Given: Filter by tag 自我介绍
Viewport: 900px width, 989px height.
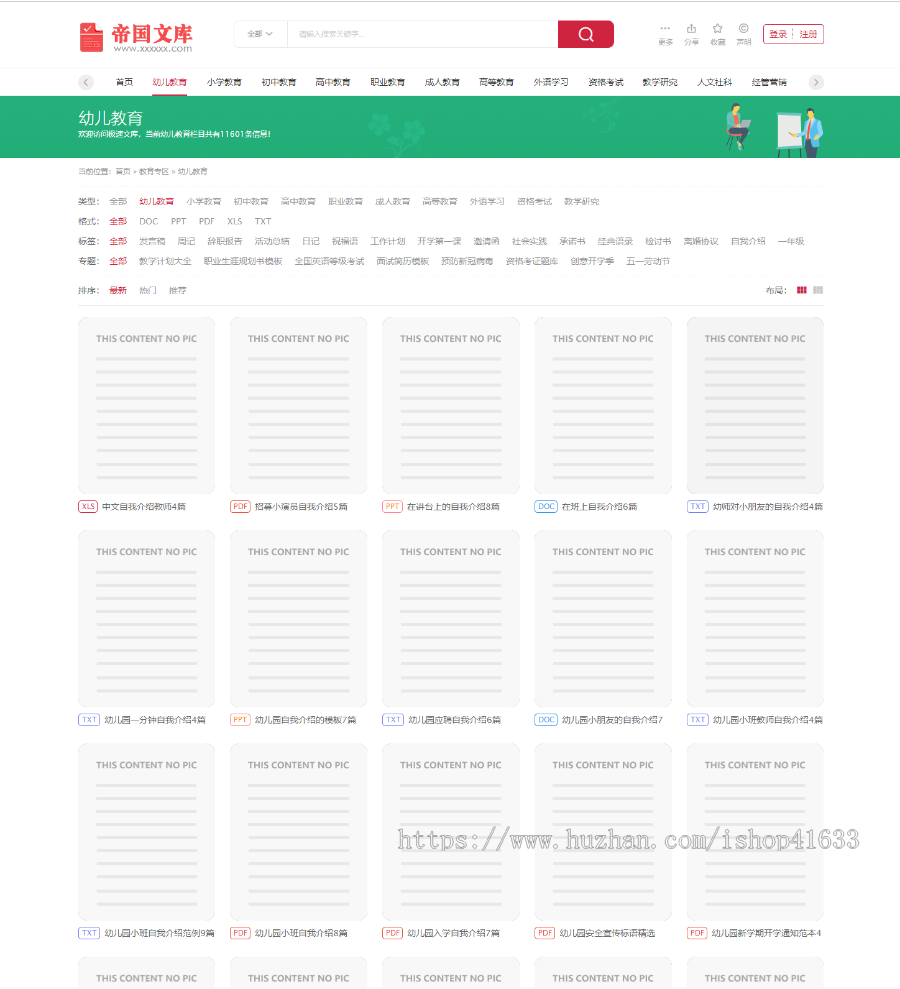Looking at the screenshot, I should 748,241.
